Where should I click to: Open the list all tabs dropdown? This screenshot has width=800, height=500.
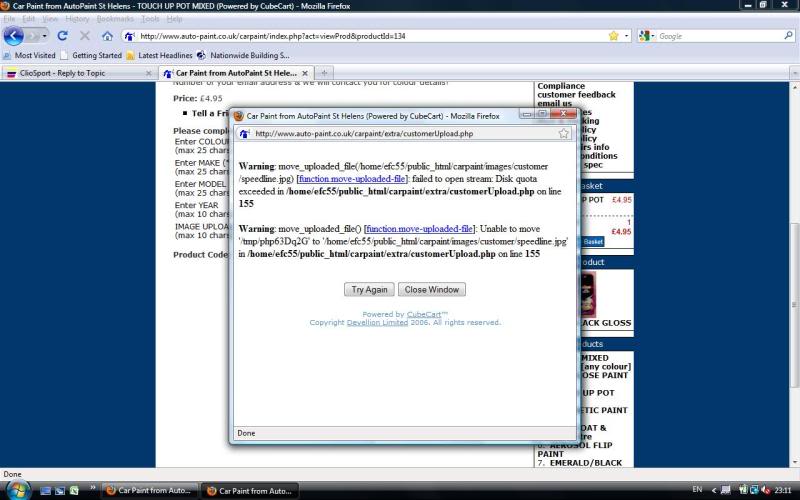tap(794, 73)
